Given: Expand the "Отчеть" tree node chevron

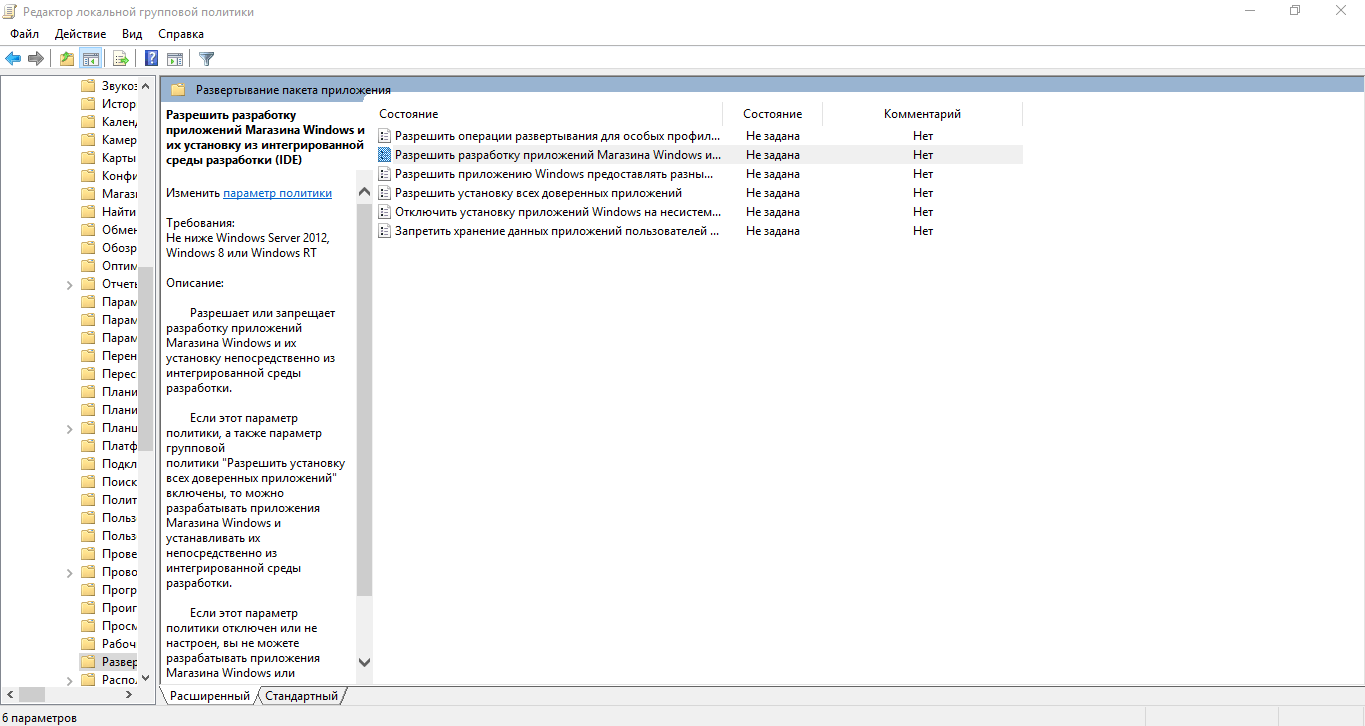Looking at the screenshot, I should [69, 284].
